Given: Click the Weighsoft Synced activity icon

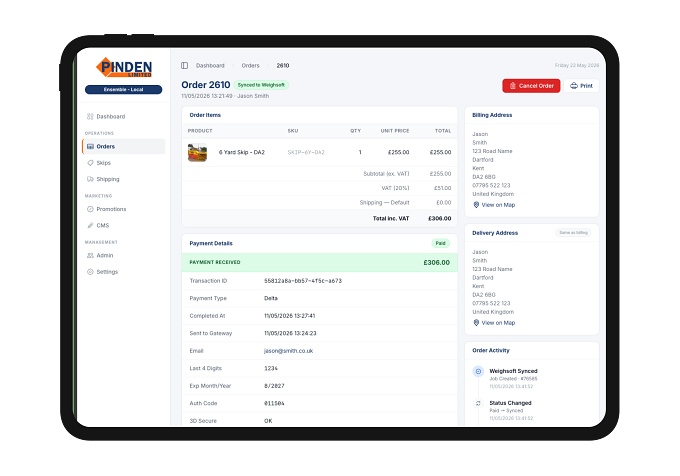Looking at the screenshot, I should coord(478,372).
